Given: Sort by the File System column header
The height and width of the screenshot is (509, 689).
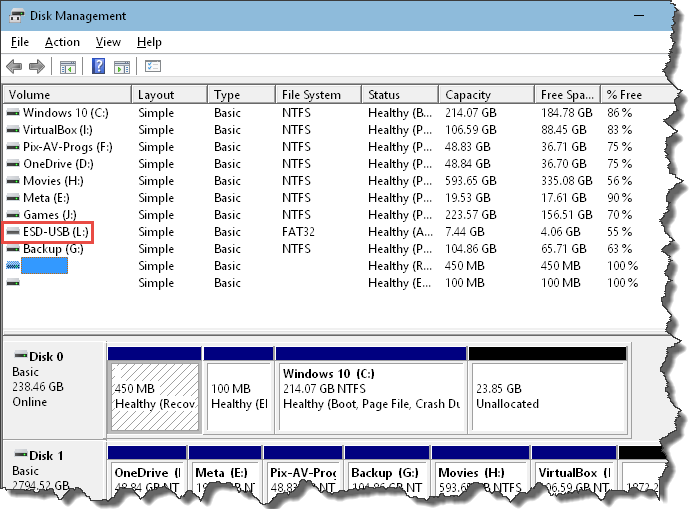Looking at the screenshot, I should 319,95.
